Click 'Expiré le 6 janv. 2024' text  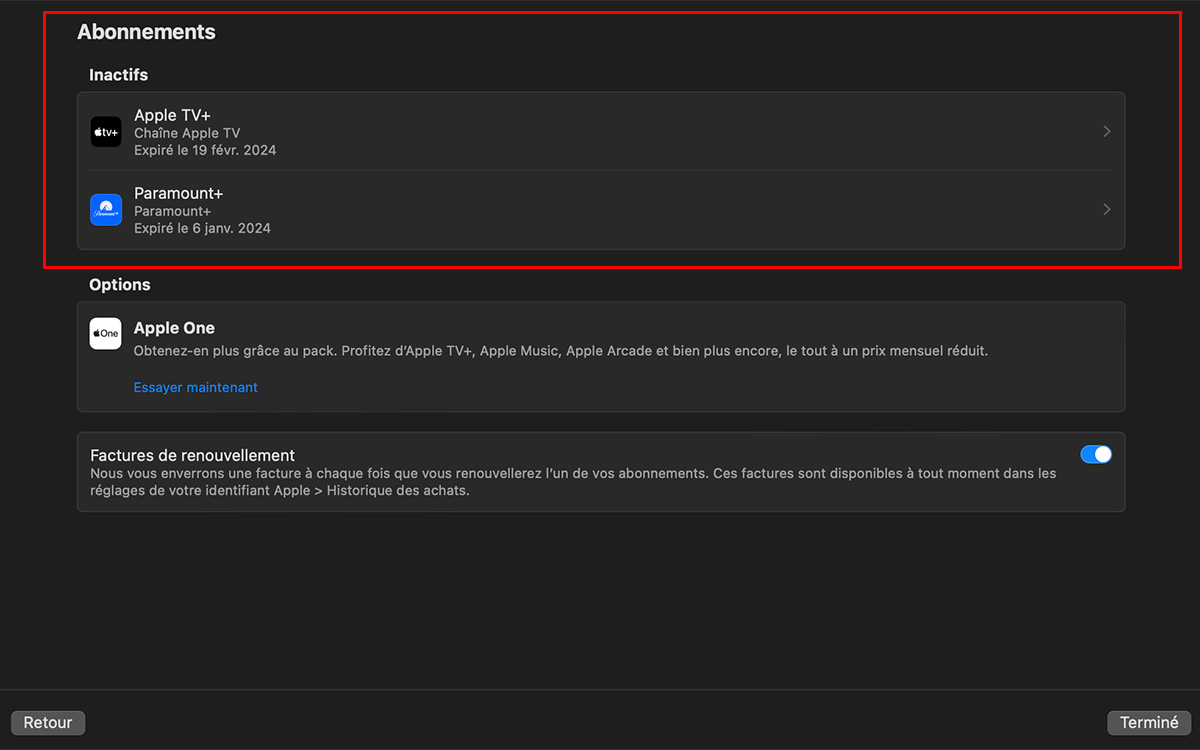pos(202,229)
